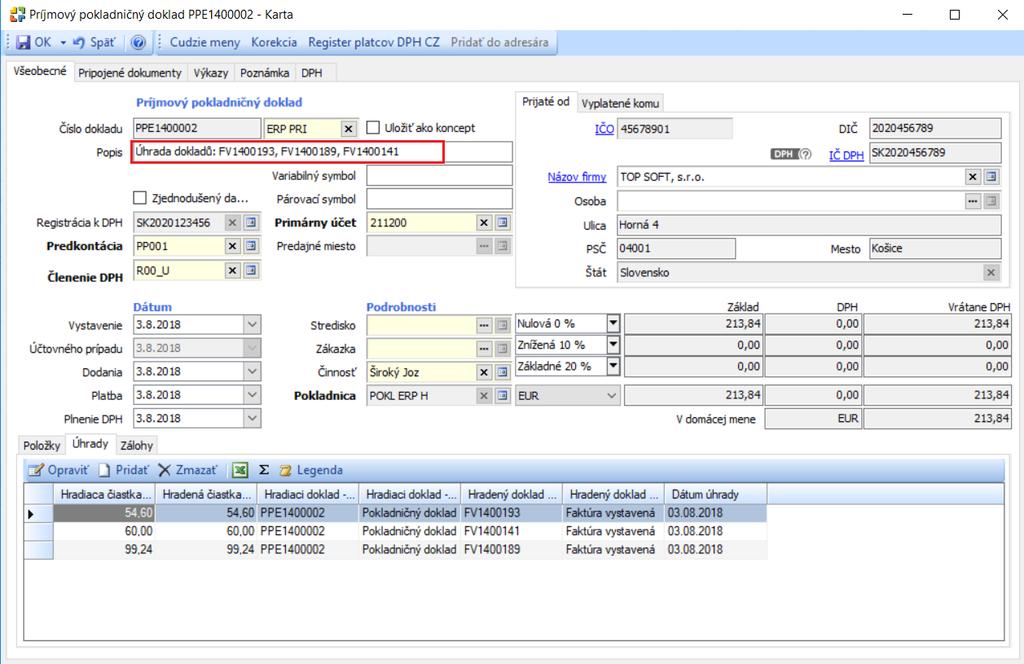
Task: Switch to the Položky tab
Action: tap(42, 445)
